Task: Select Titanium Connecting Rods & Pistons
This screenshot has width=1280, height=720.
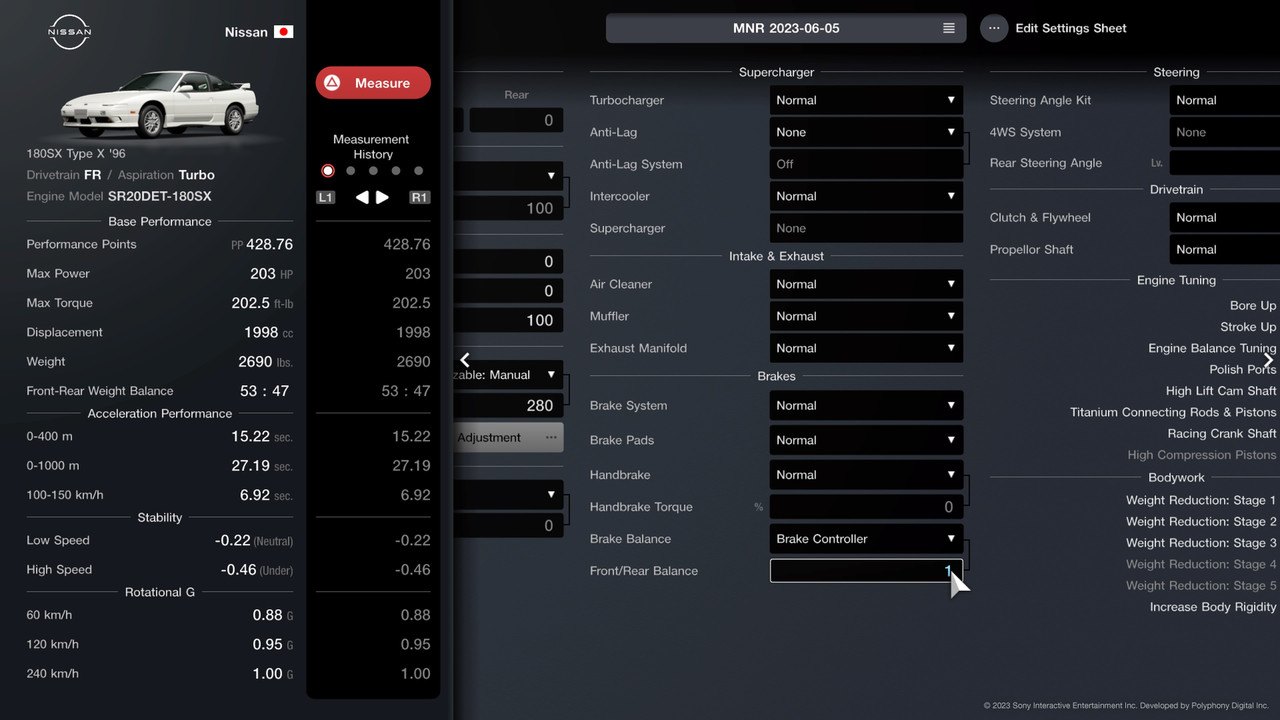Action: point(1173,412)
